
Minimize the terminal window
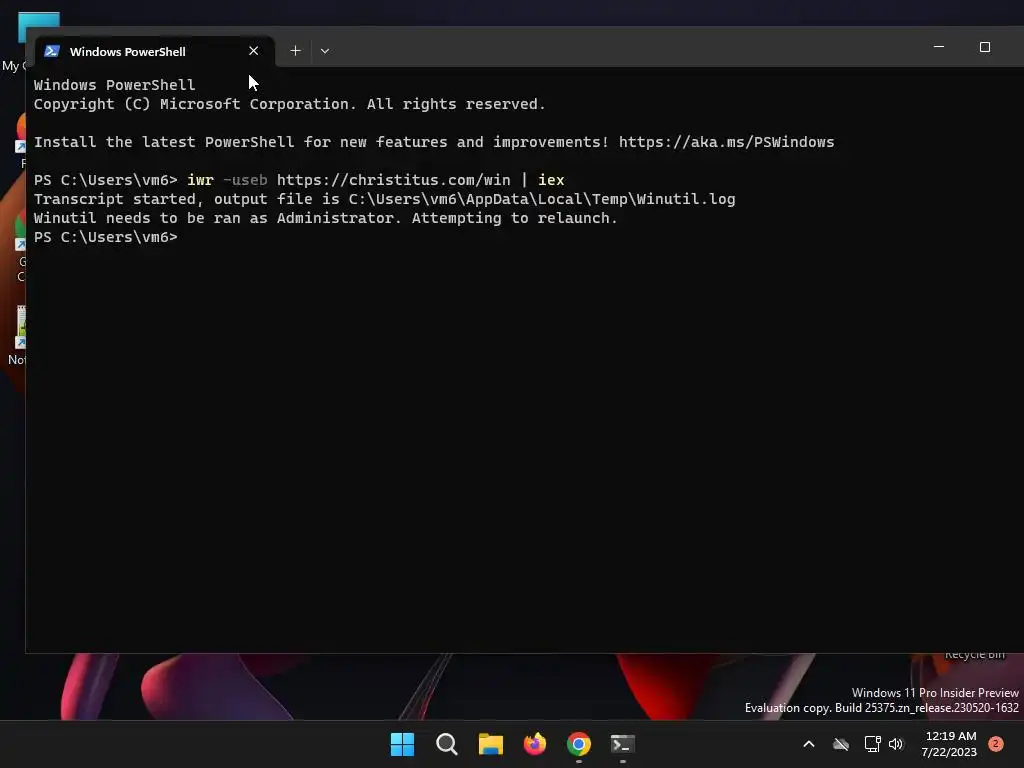[x=938, y=47]
